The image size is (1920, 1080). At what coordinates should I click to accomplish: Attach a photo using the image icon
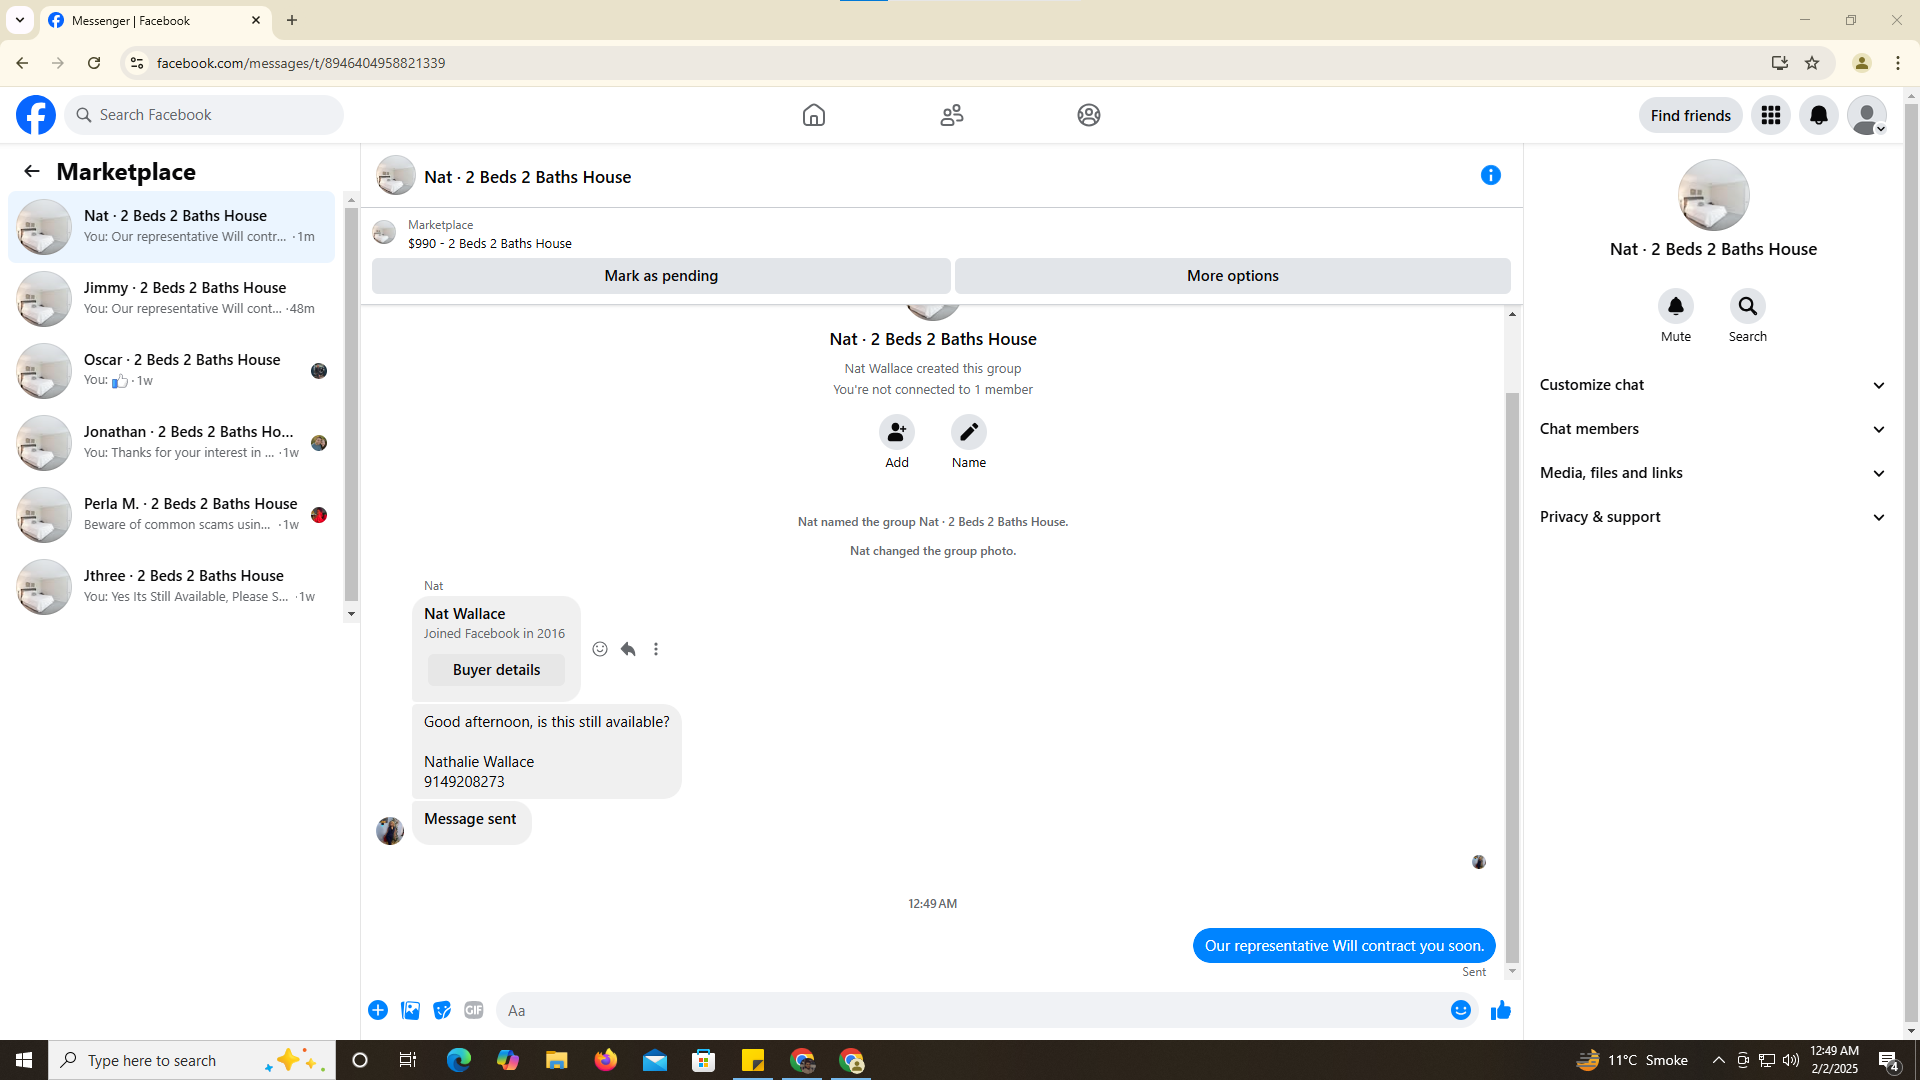pos(410,1010)
